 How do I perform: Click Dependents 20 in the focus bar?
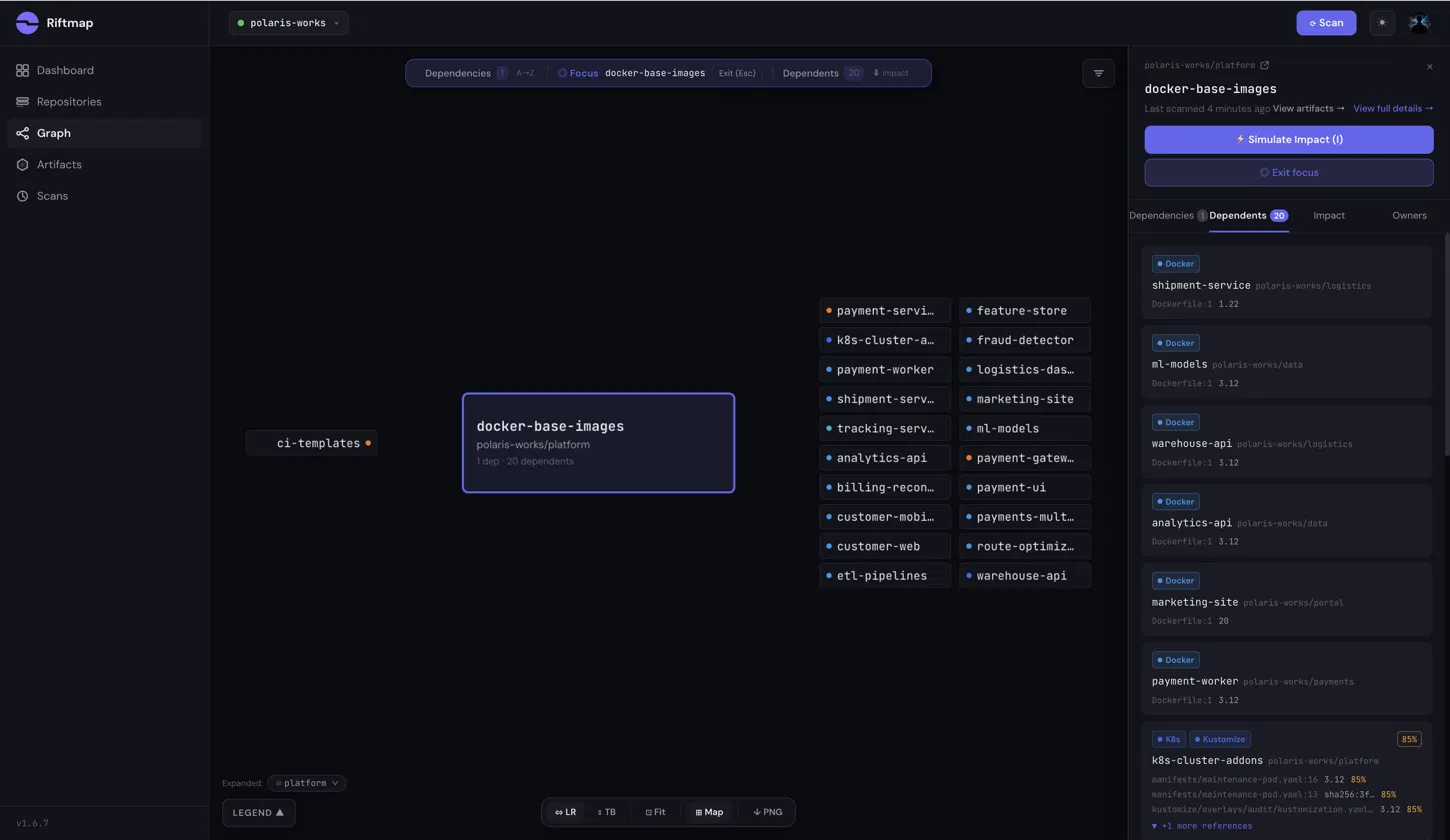point(822,73)
